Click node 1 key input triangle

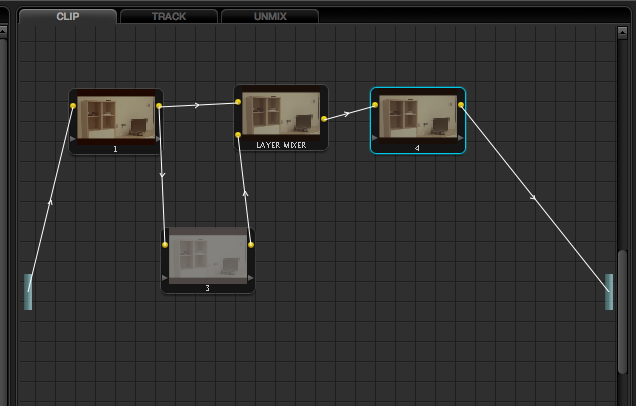pos(73,139)
